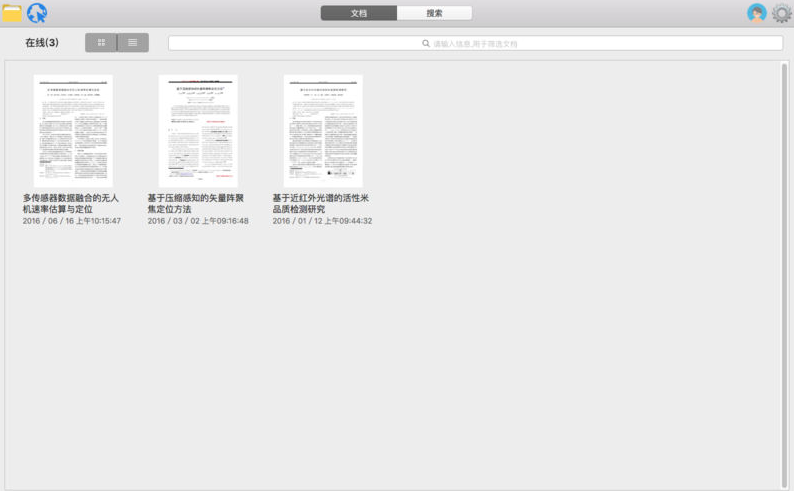Click the 在线(3) label

point(42,43)
